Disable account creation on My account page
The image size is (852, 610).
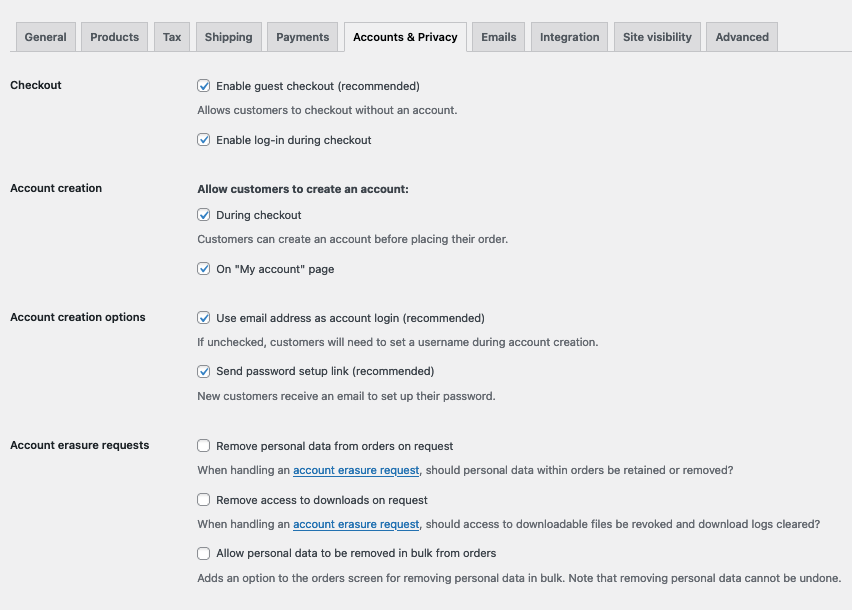tap(203, 268)
